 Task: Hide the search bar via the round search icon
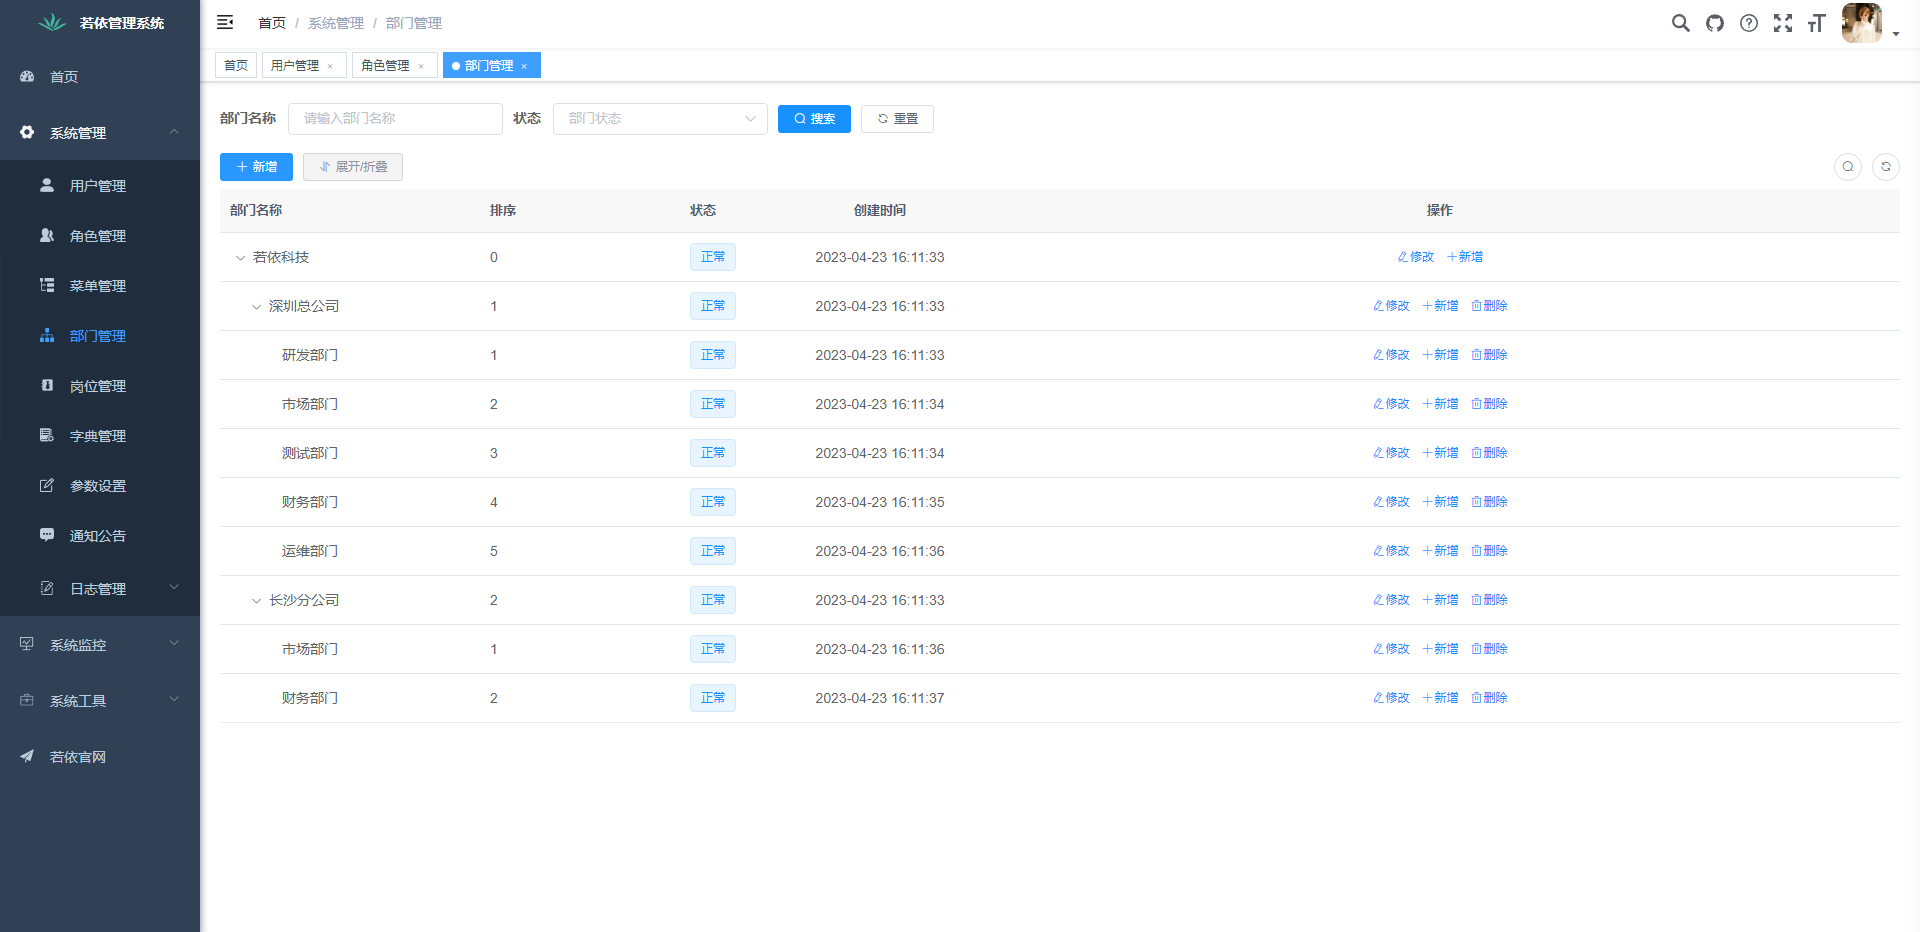pos(1848,167)
